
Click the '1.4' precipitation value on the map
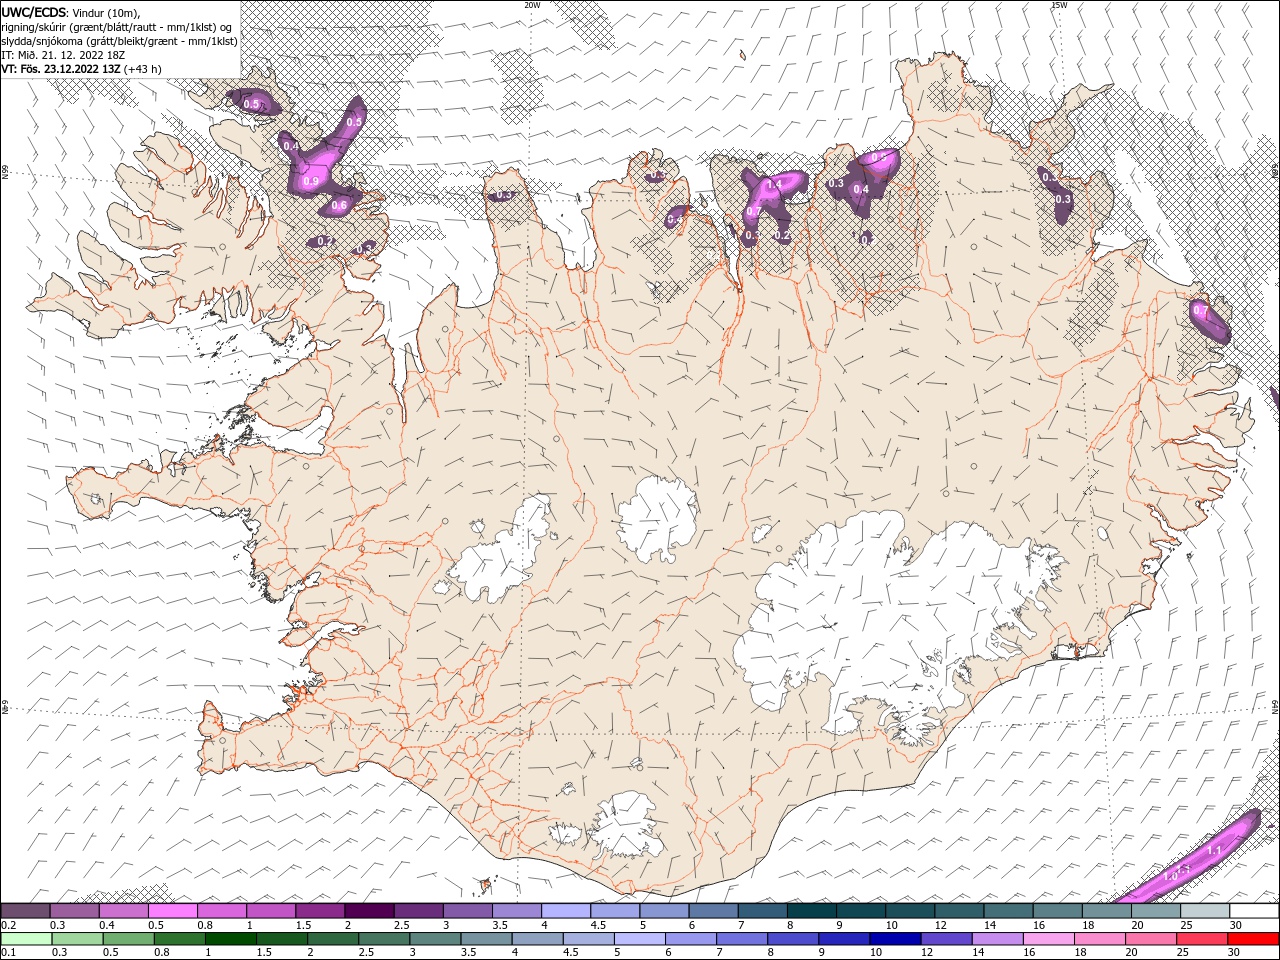(x=773, y=185)
